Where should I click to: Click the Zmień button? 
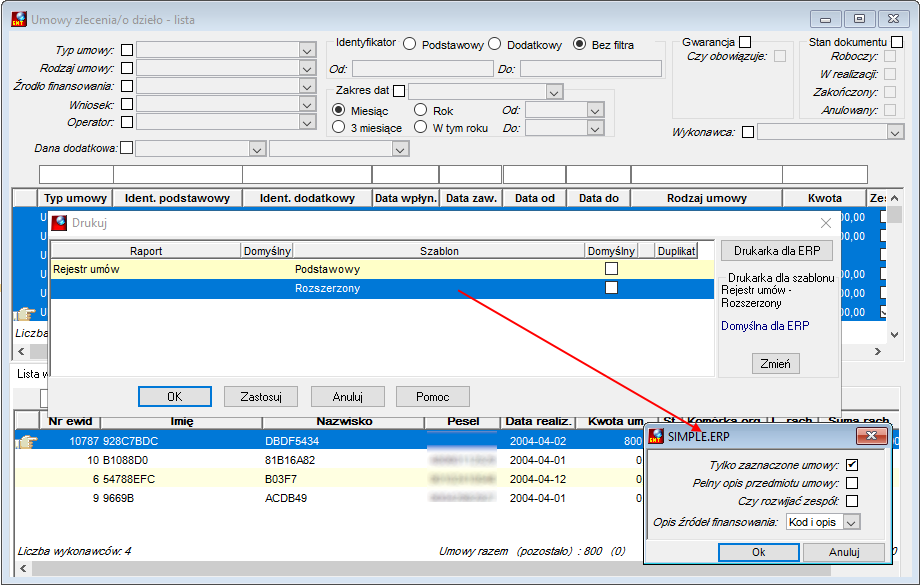pyautogui.click(x=776, y=364)
